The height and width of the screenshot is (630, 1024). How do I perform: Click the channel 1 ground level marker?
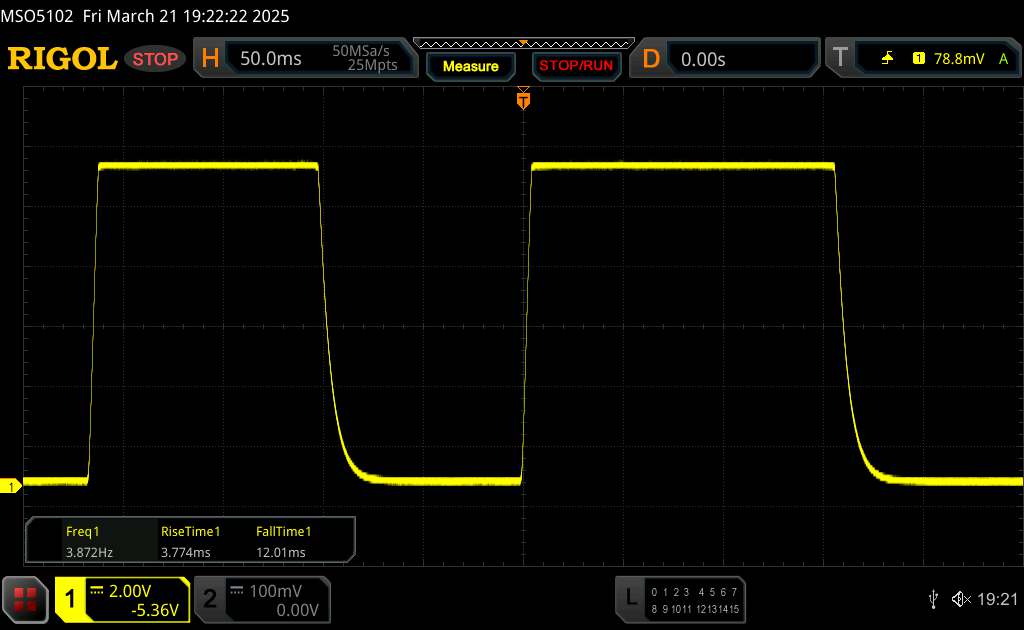point(13,487)
